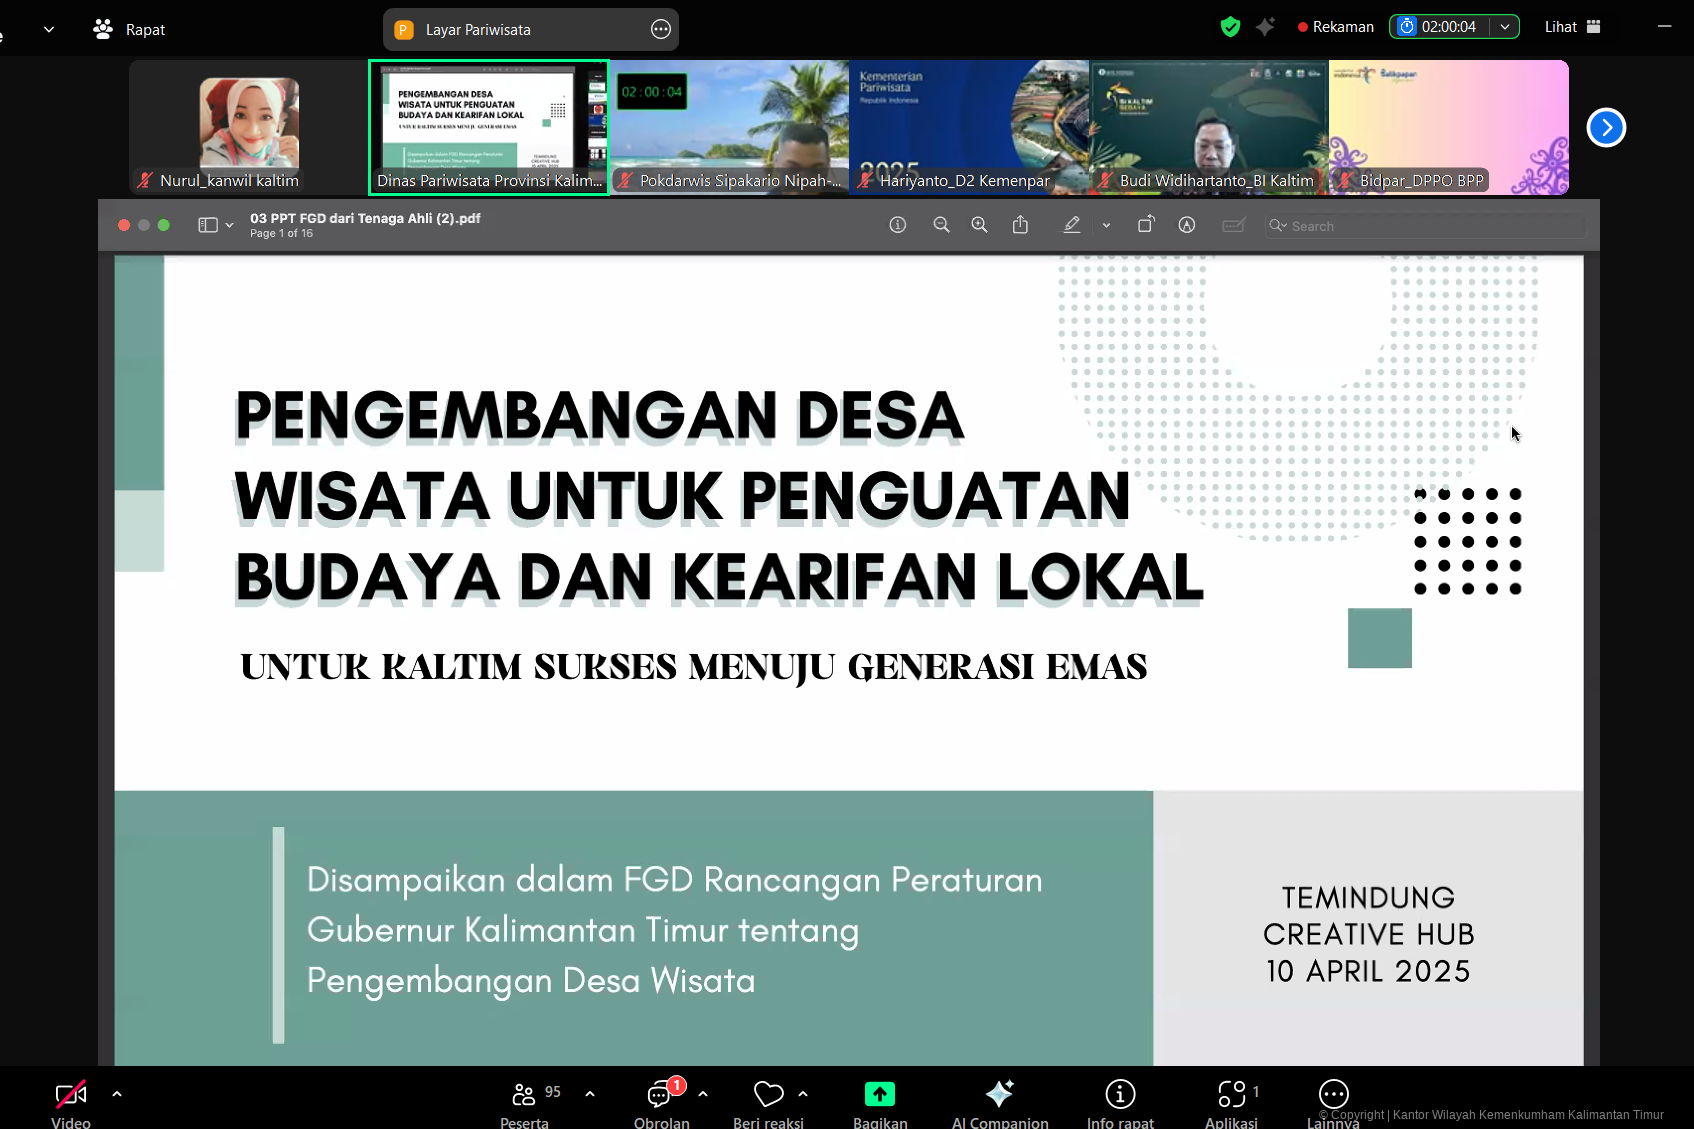Open the share icon in the PDF toolbar
Image resolution: width=1694 pixels, height=1129 pixels.
(x=1020, y=224)
